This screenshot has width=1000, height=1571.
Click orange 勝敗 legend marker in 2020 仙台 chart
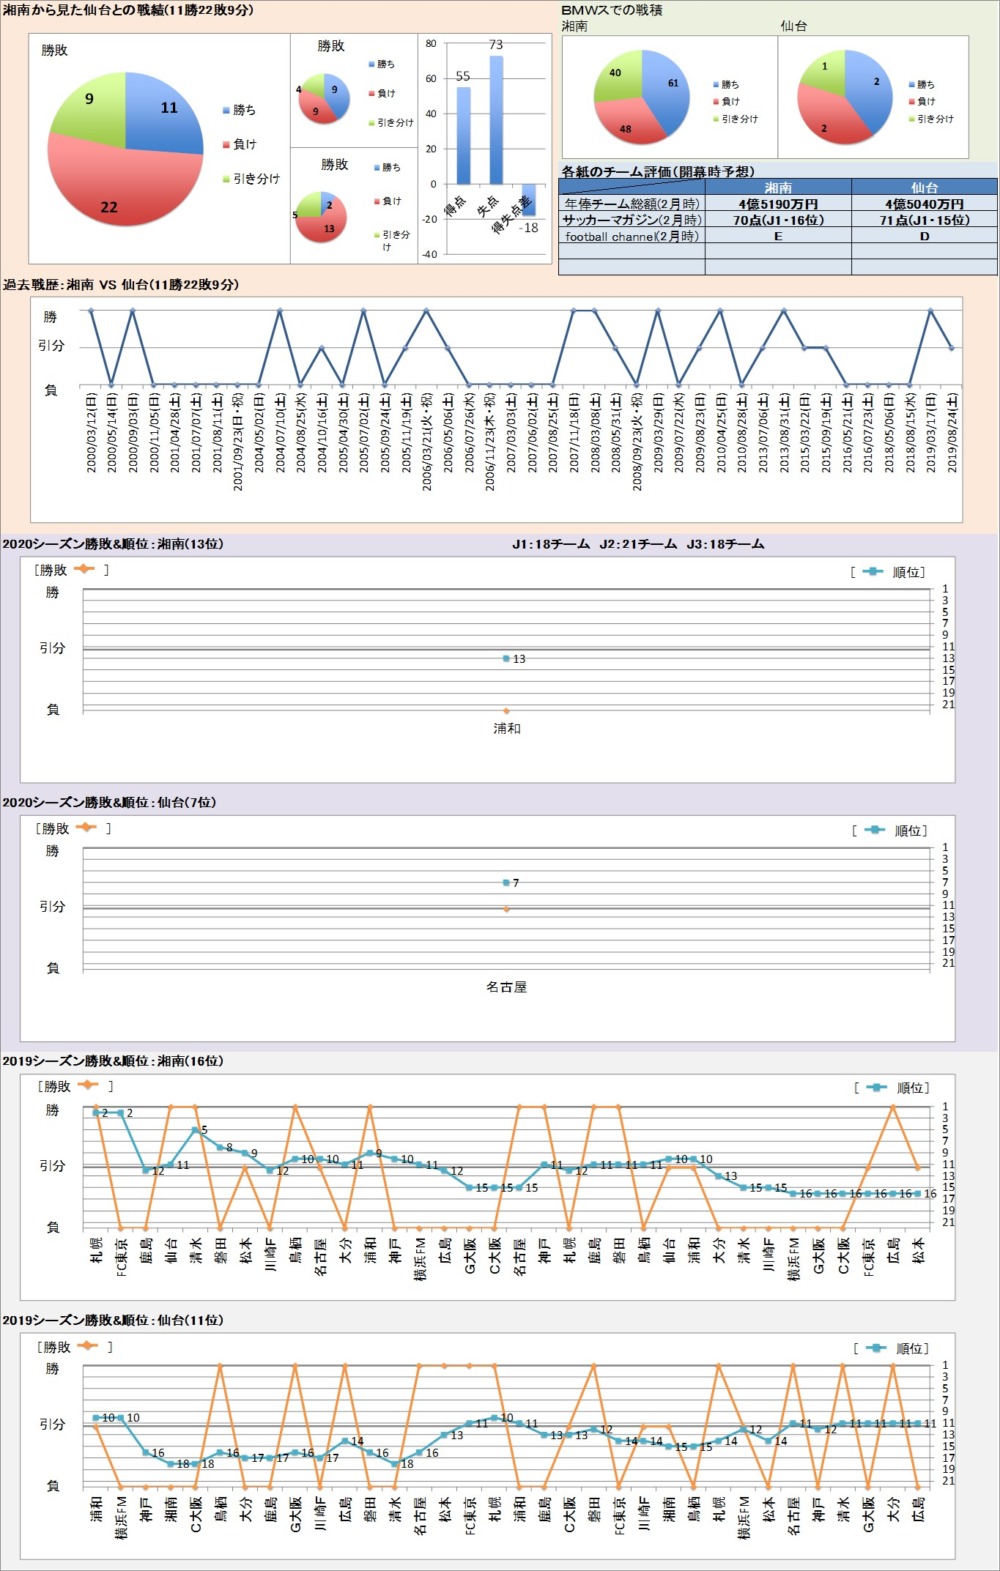click(x=86, y=828)
